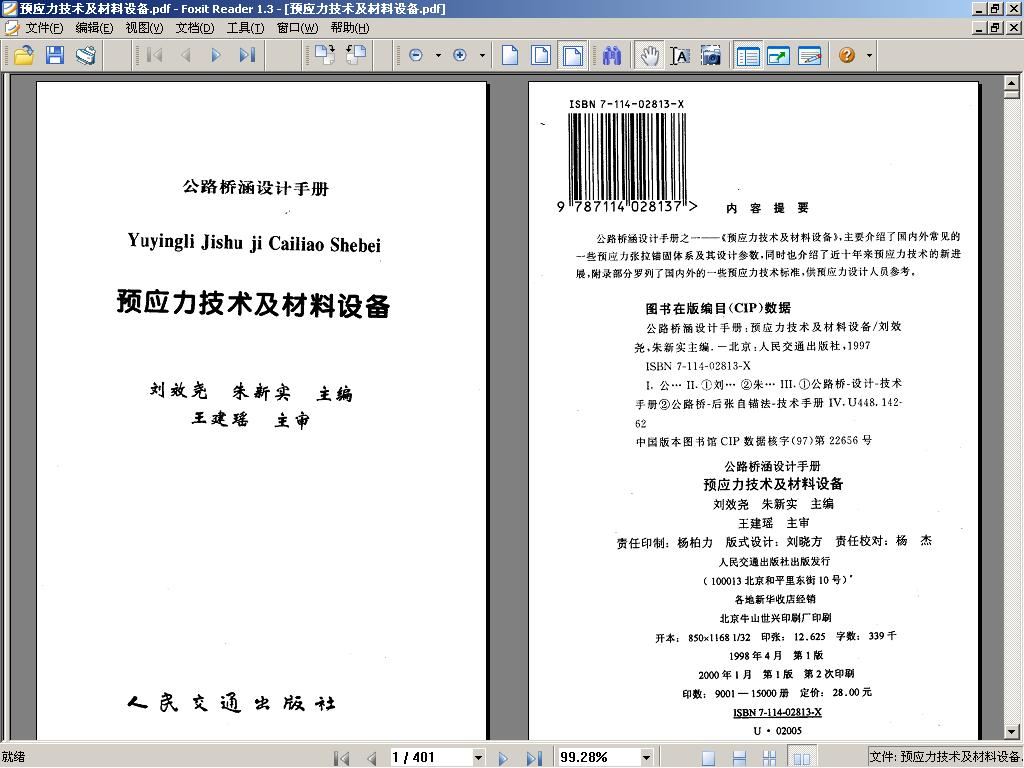Save the document via floppy disk icon
Viewport: 1024px width, 768px height.
pos(55,56)
